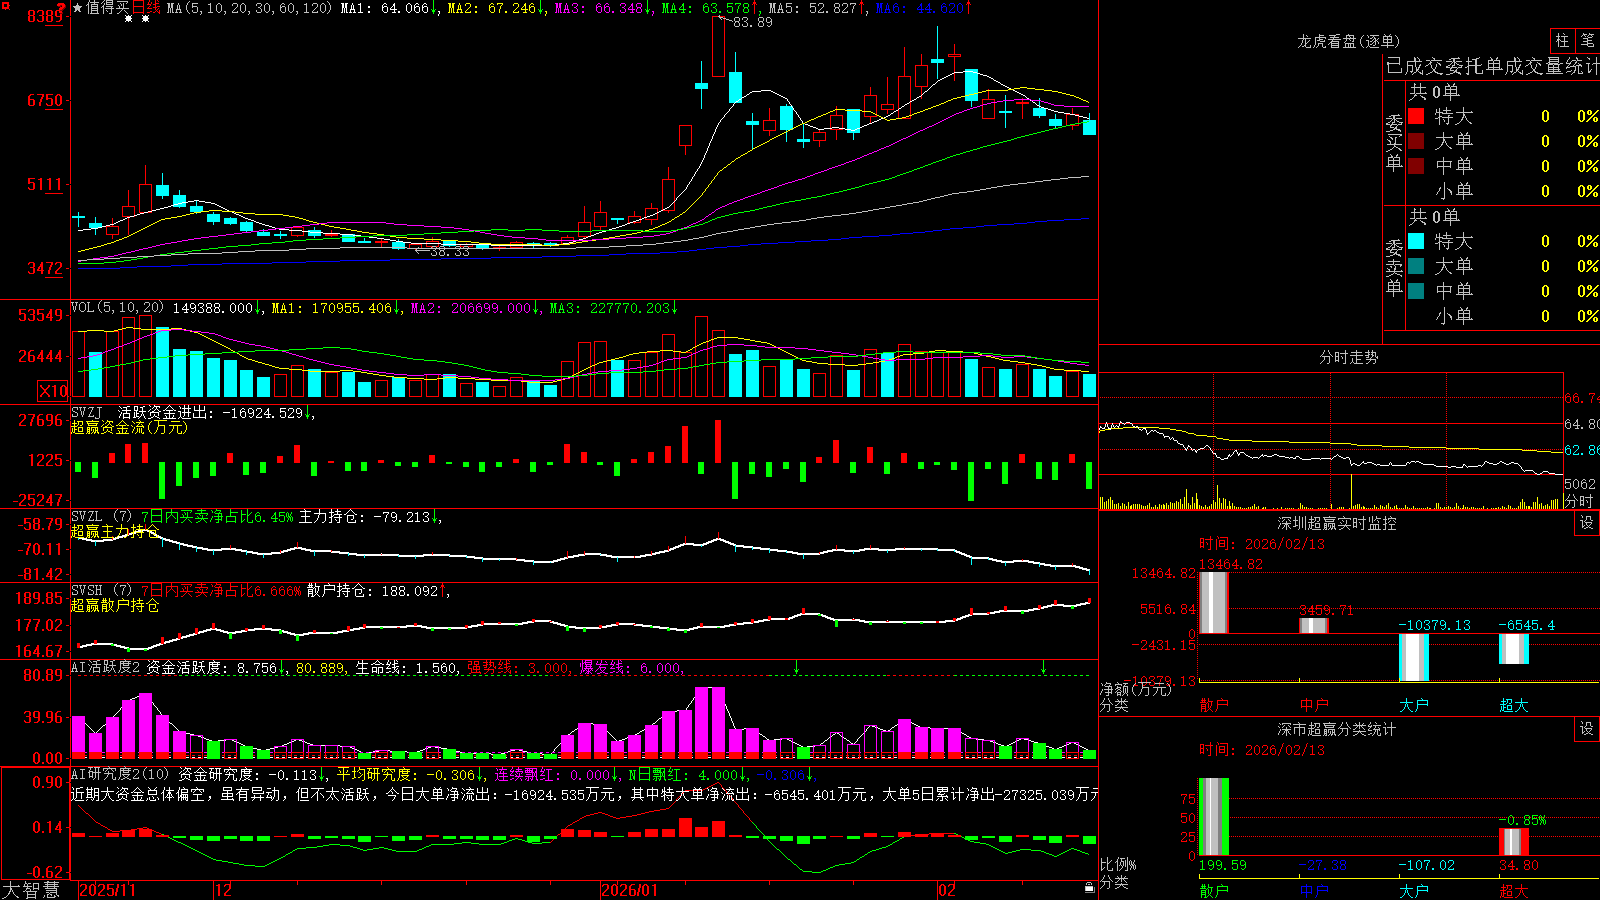Click the dark red 中单 buy-order swatch
Screen dimensions: 1600x900
coord(1416,166)
